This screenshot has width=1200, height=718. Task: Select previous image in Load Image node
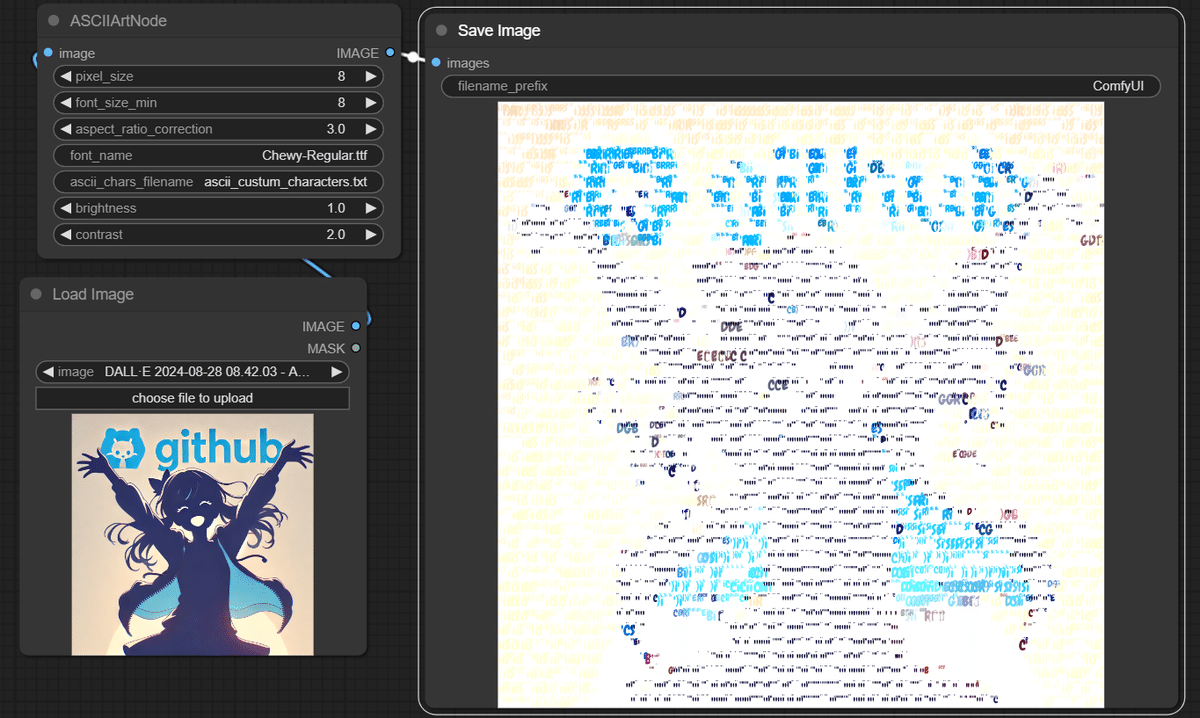(47, 372)
